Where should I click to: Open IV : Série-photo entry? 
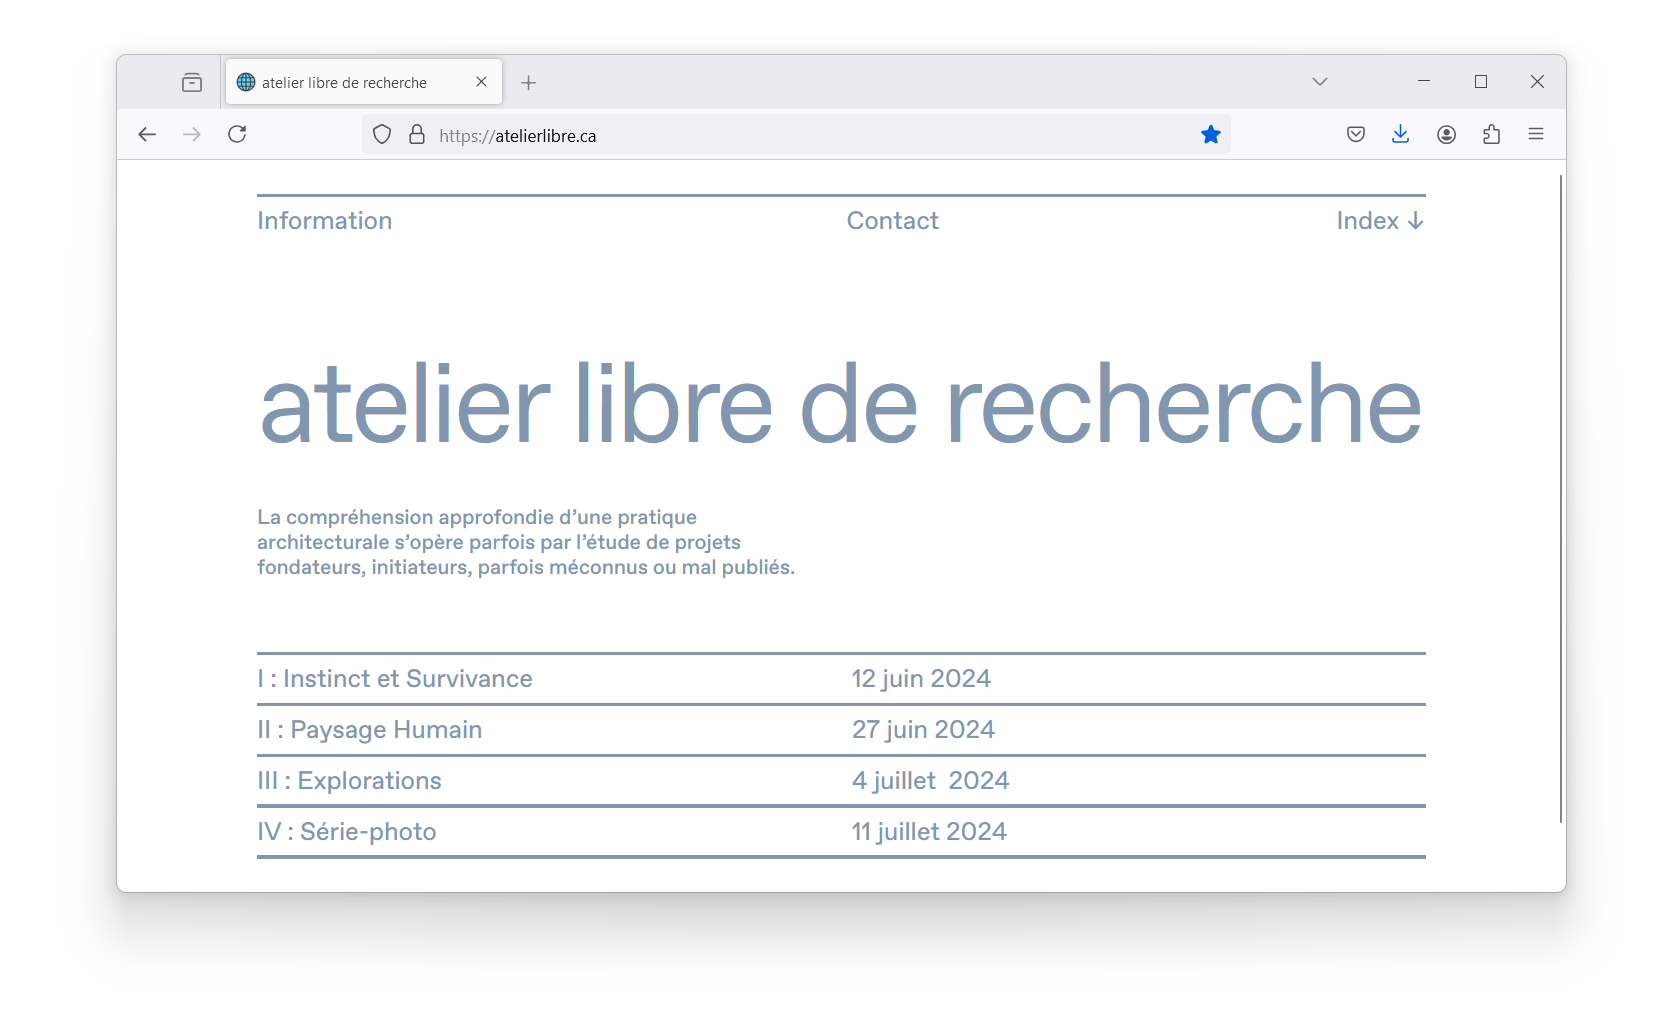347,832
